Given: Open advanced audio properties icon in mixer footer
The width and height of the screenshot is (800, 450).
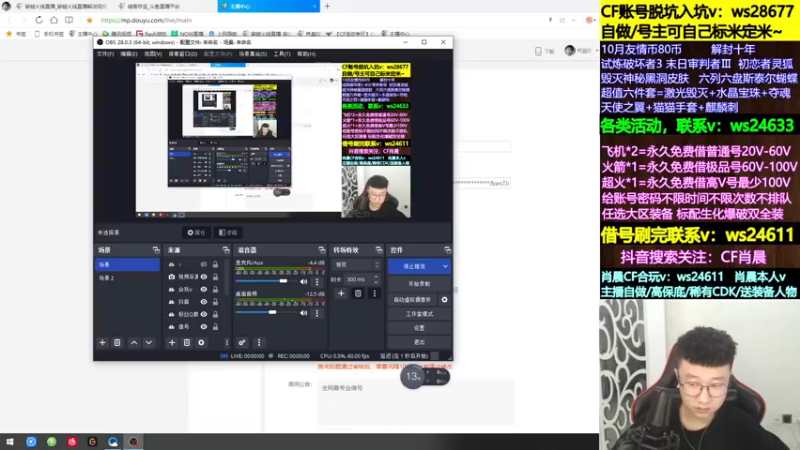Looking at the screenshot, I should point(242,343).
